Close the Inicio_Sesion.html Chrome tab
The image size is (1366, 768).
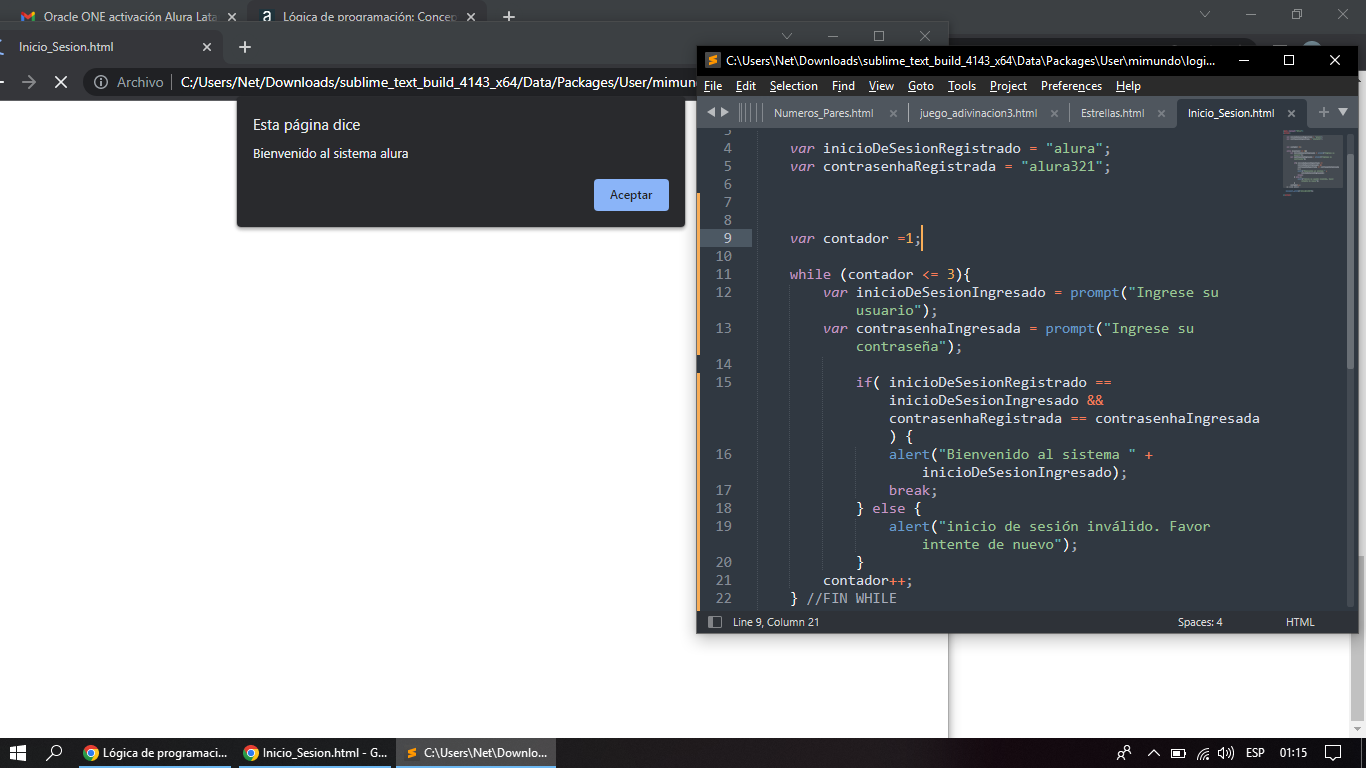207,47
